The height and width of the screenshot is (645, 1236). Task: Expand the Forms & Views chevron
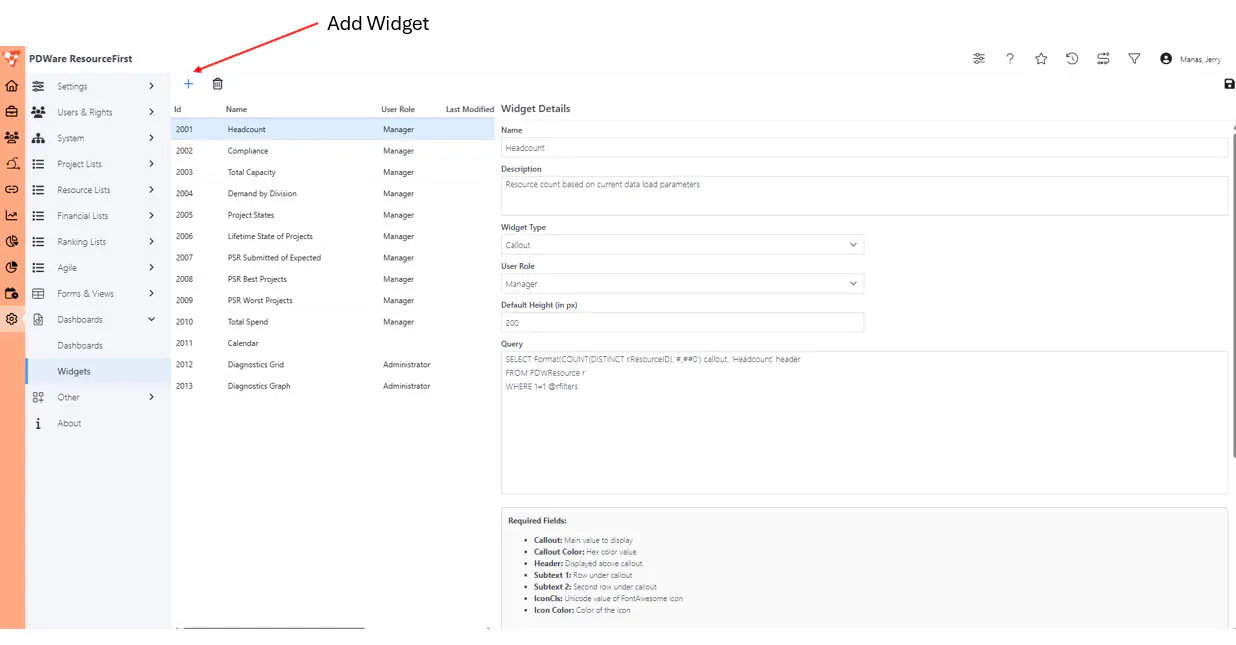152,294
